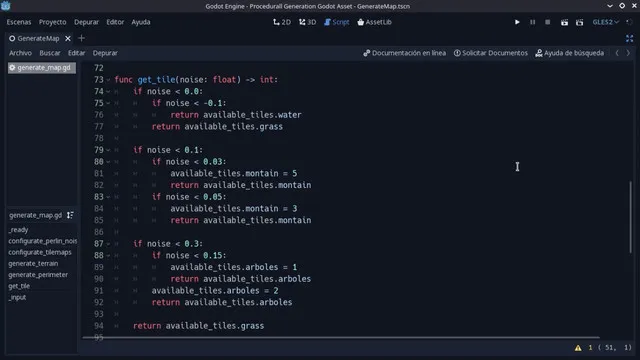Open script Editar menu

coord(76,53)
